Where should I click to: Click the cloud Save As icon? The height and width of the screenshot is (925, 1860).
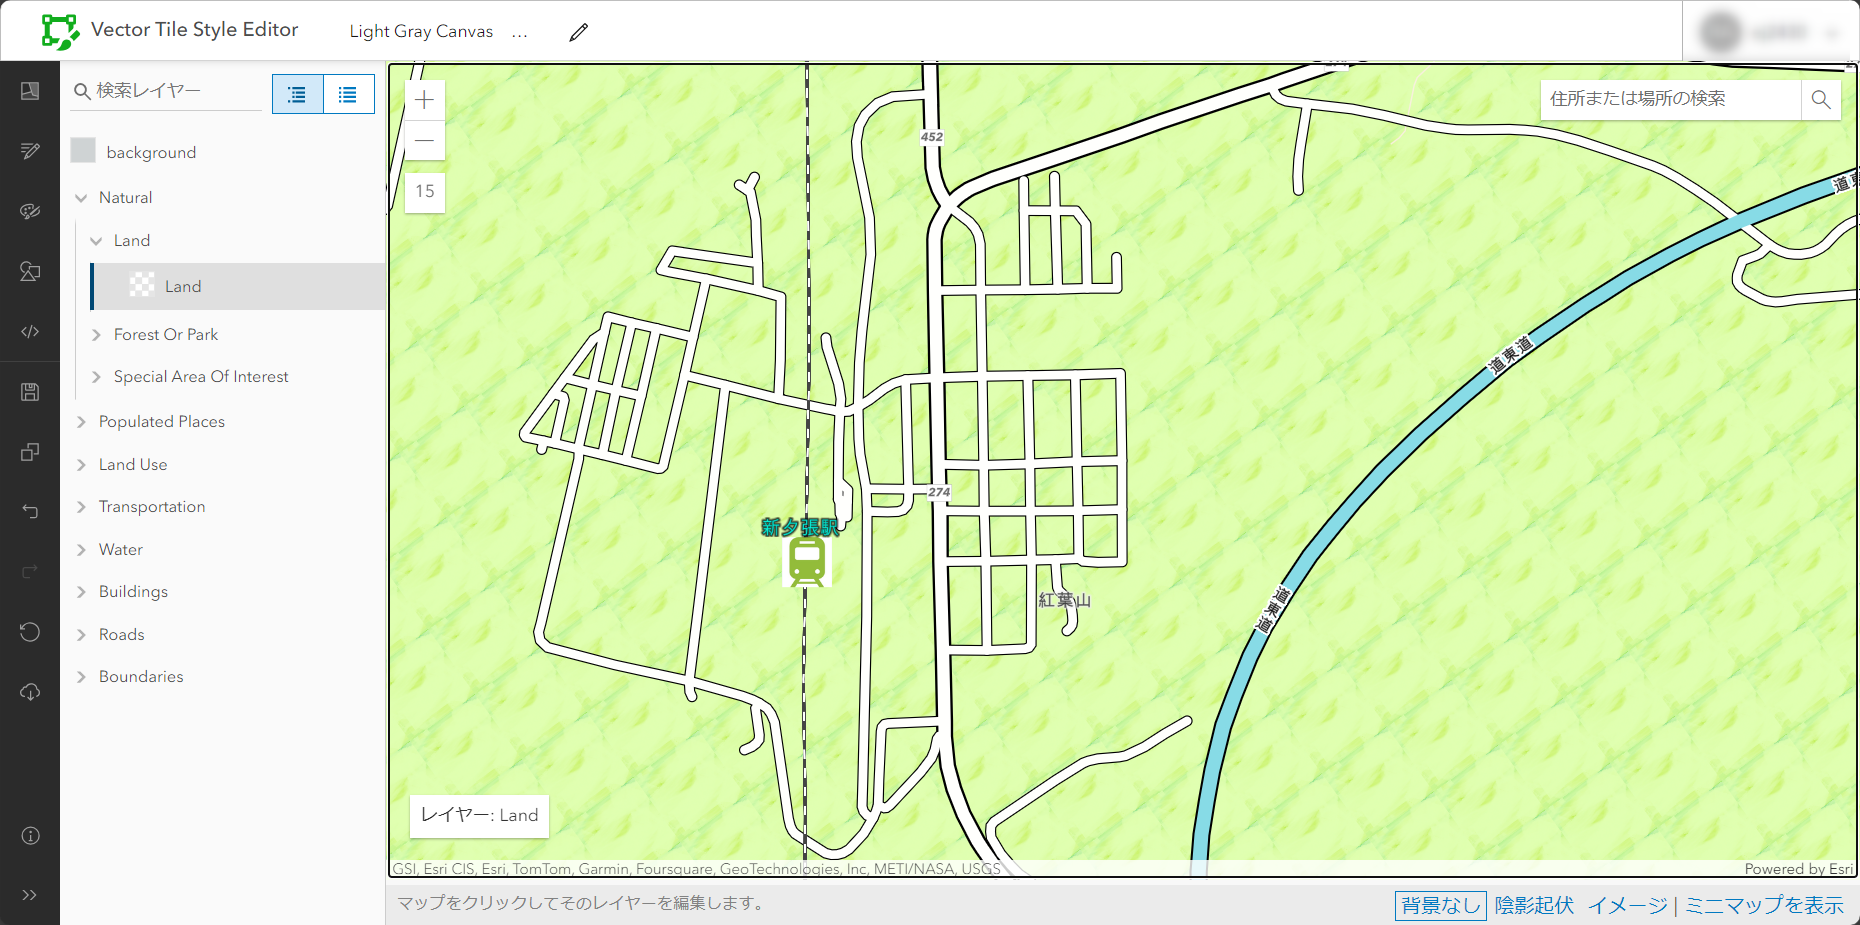point(30,691)
